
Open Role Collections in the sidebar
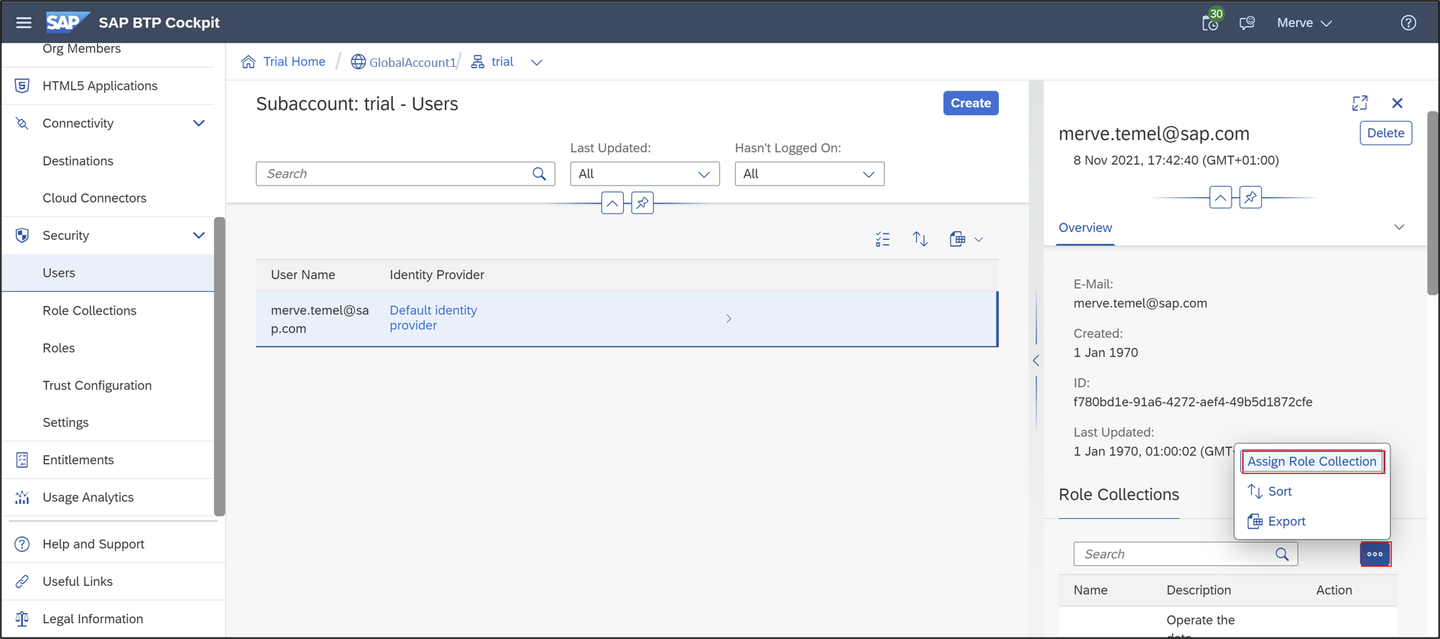click(107, 310)
